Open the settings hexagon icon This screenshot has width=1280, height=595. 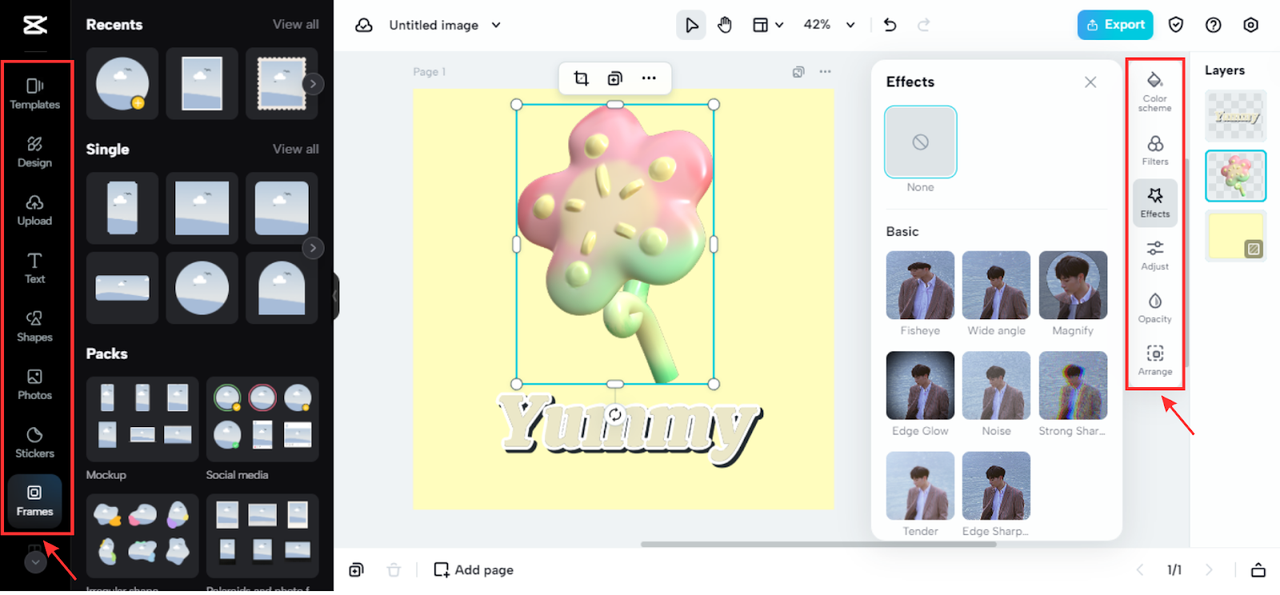[x=1250, y=25]
